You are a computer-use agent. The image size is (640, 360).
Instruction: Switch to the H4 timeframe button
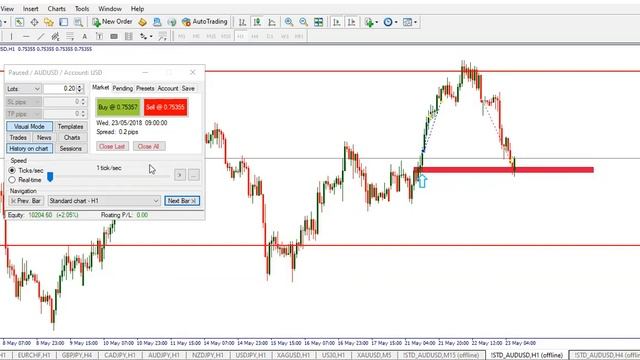pos(255,36)
